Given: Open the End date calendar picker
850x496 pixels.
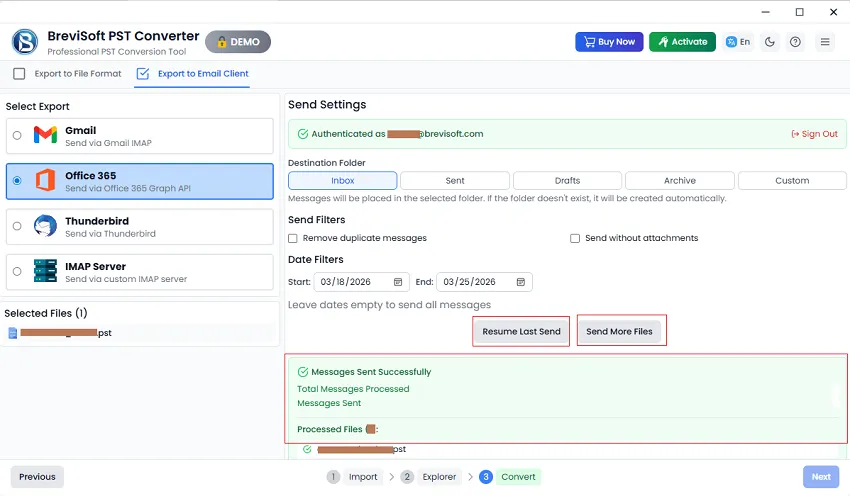Looking at the screenshot, I should coord(521,282).
